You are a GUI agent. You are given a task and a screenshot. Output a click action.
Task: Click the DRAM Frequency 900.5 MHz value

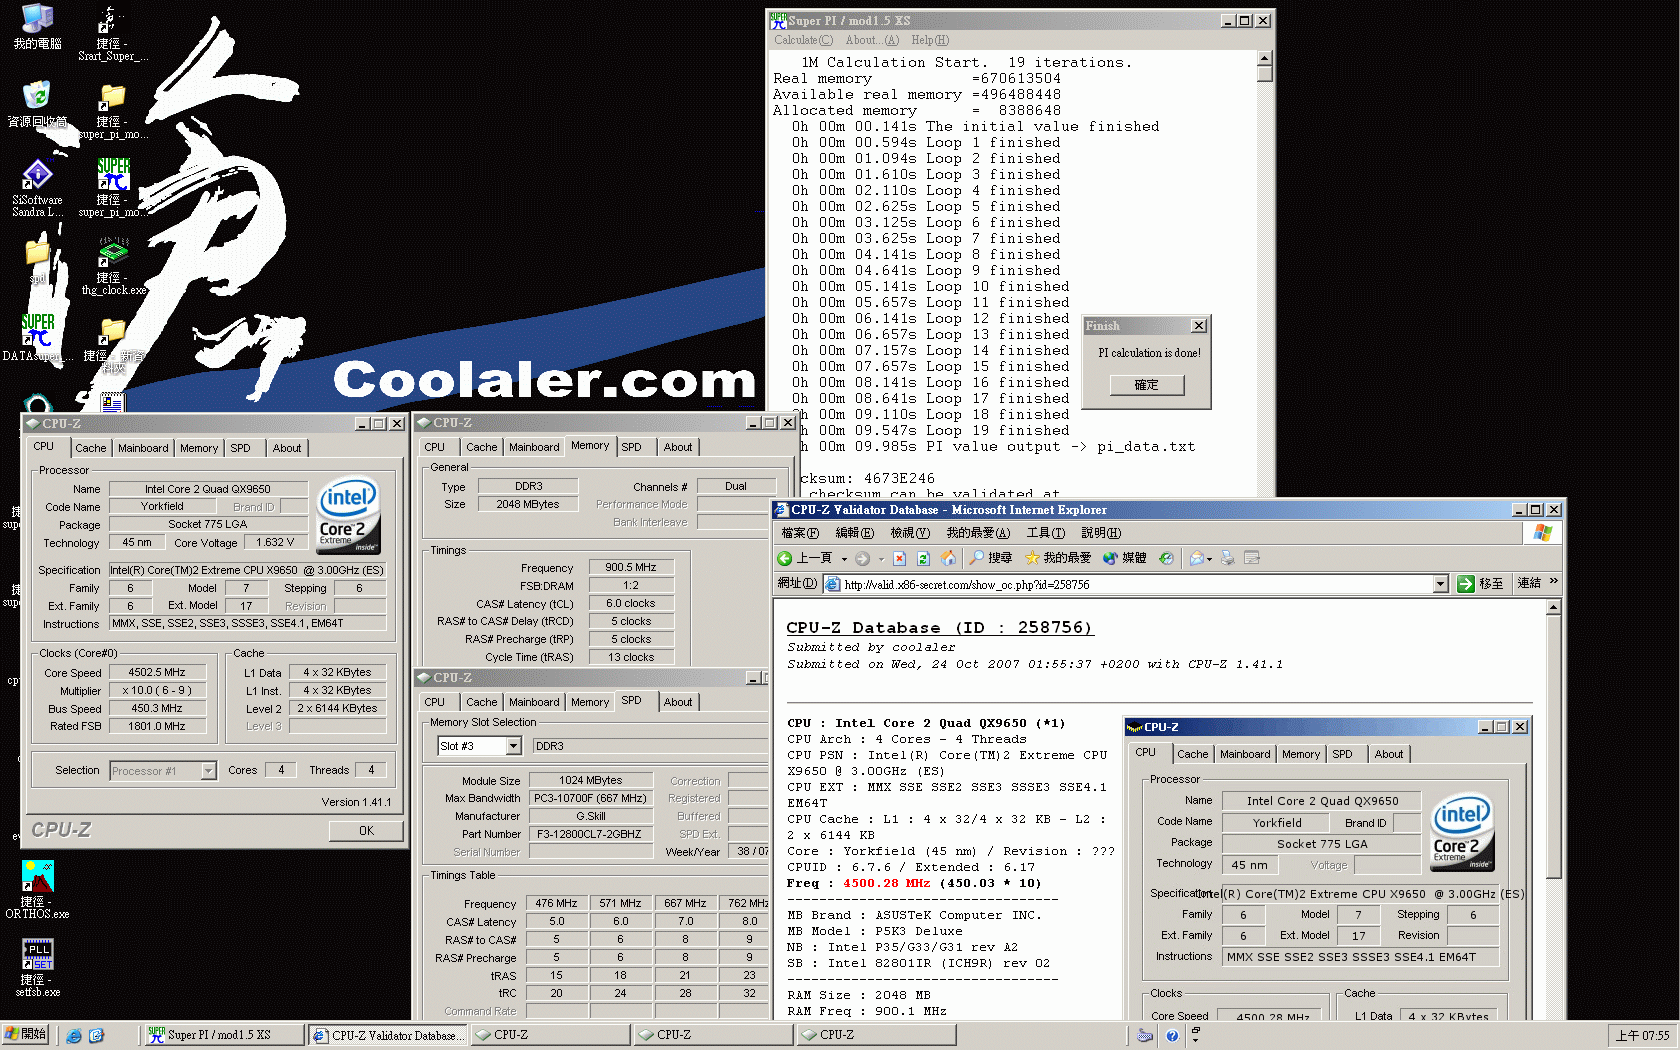click(631, 567)
